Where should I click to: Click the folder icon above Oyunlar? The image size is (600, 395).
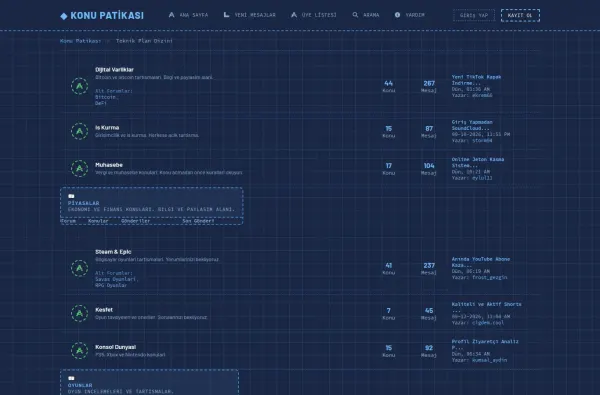tap(71, 378)
